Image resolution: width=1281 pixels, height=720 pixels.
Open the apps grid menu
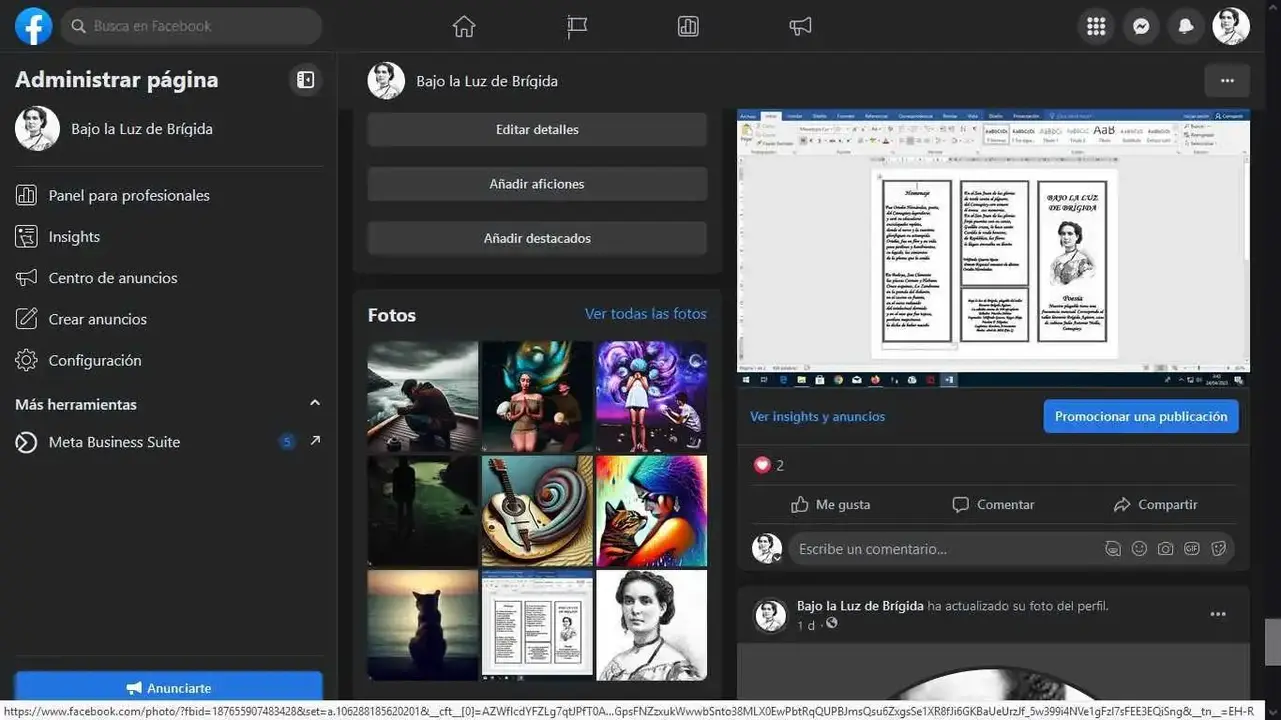tap(1096, 27)
